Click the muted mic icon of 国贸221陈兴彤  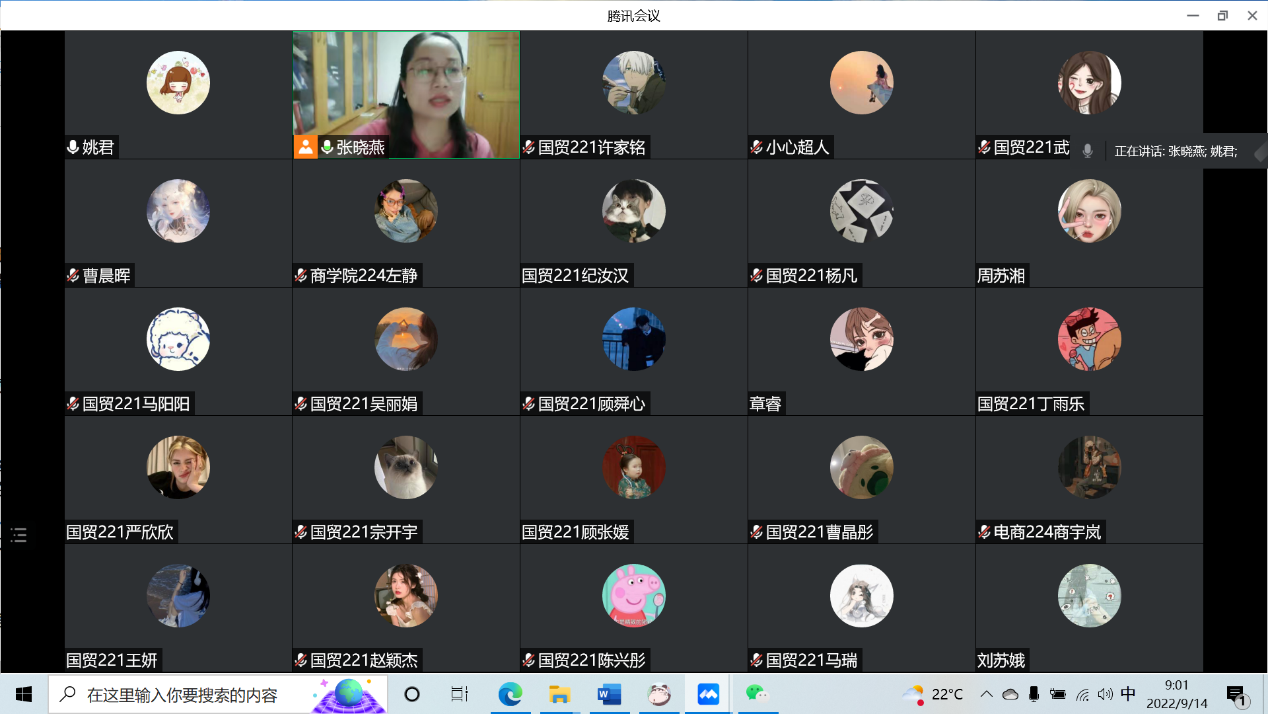click(528, 660)
